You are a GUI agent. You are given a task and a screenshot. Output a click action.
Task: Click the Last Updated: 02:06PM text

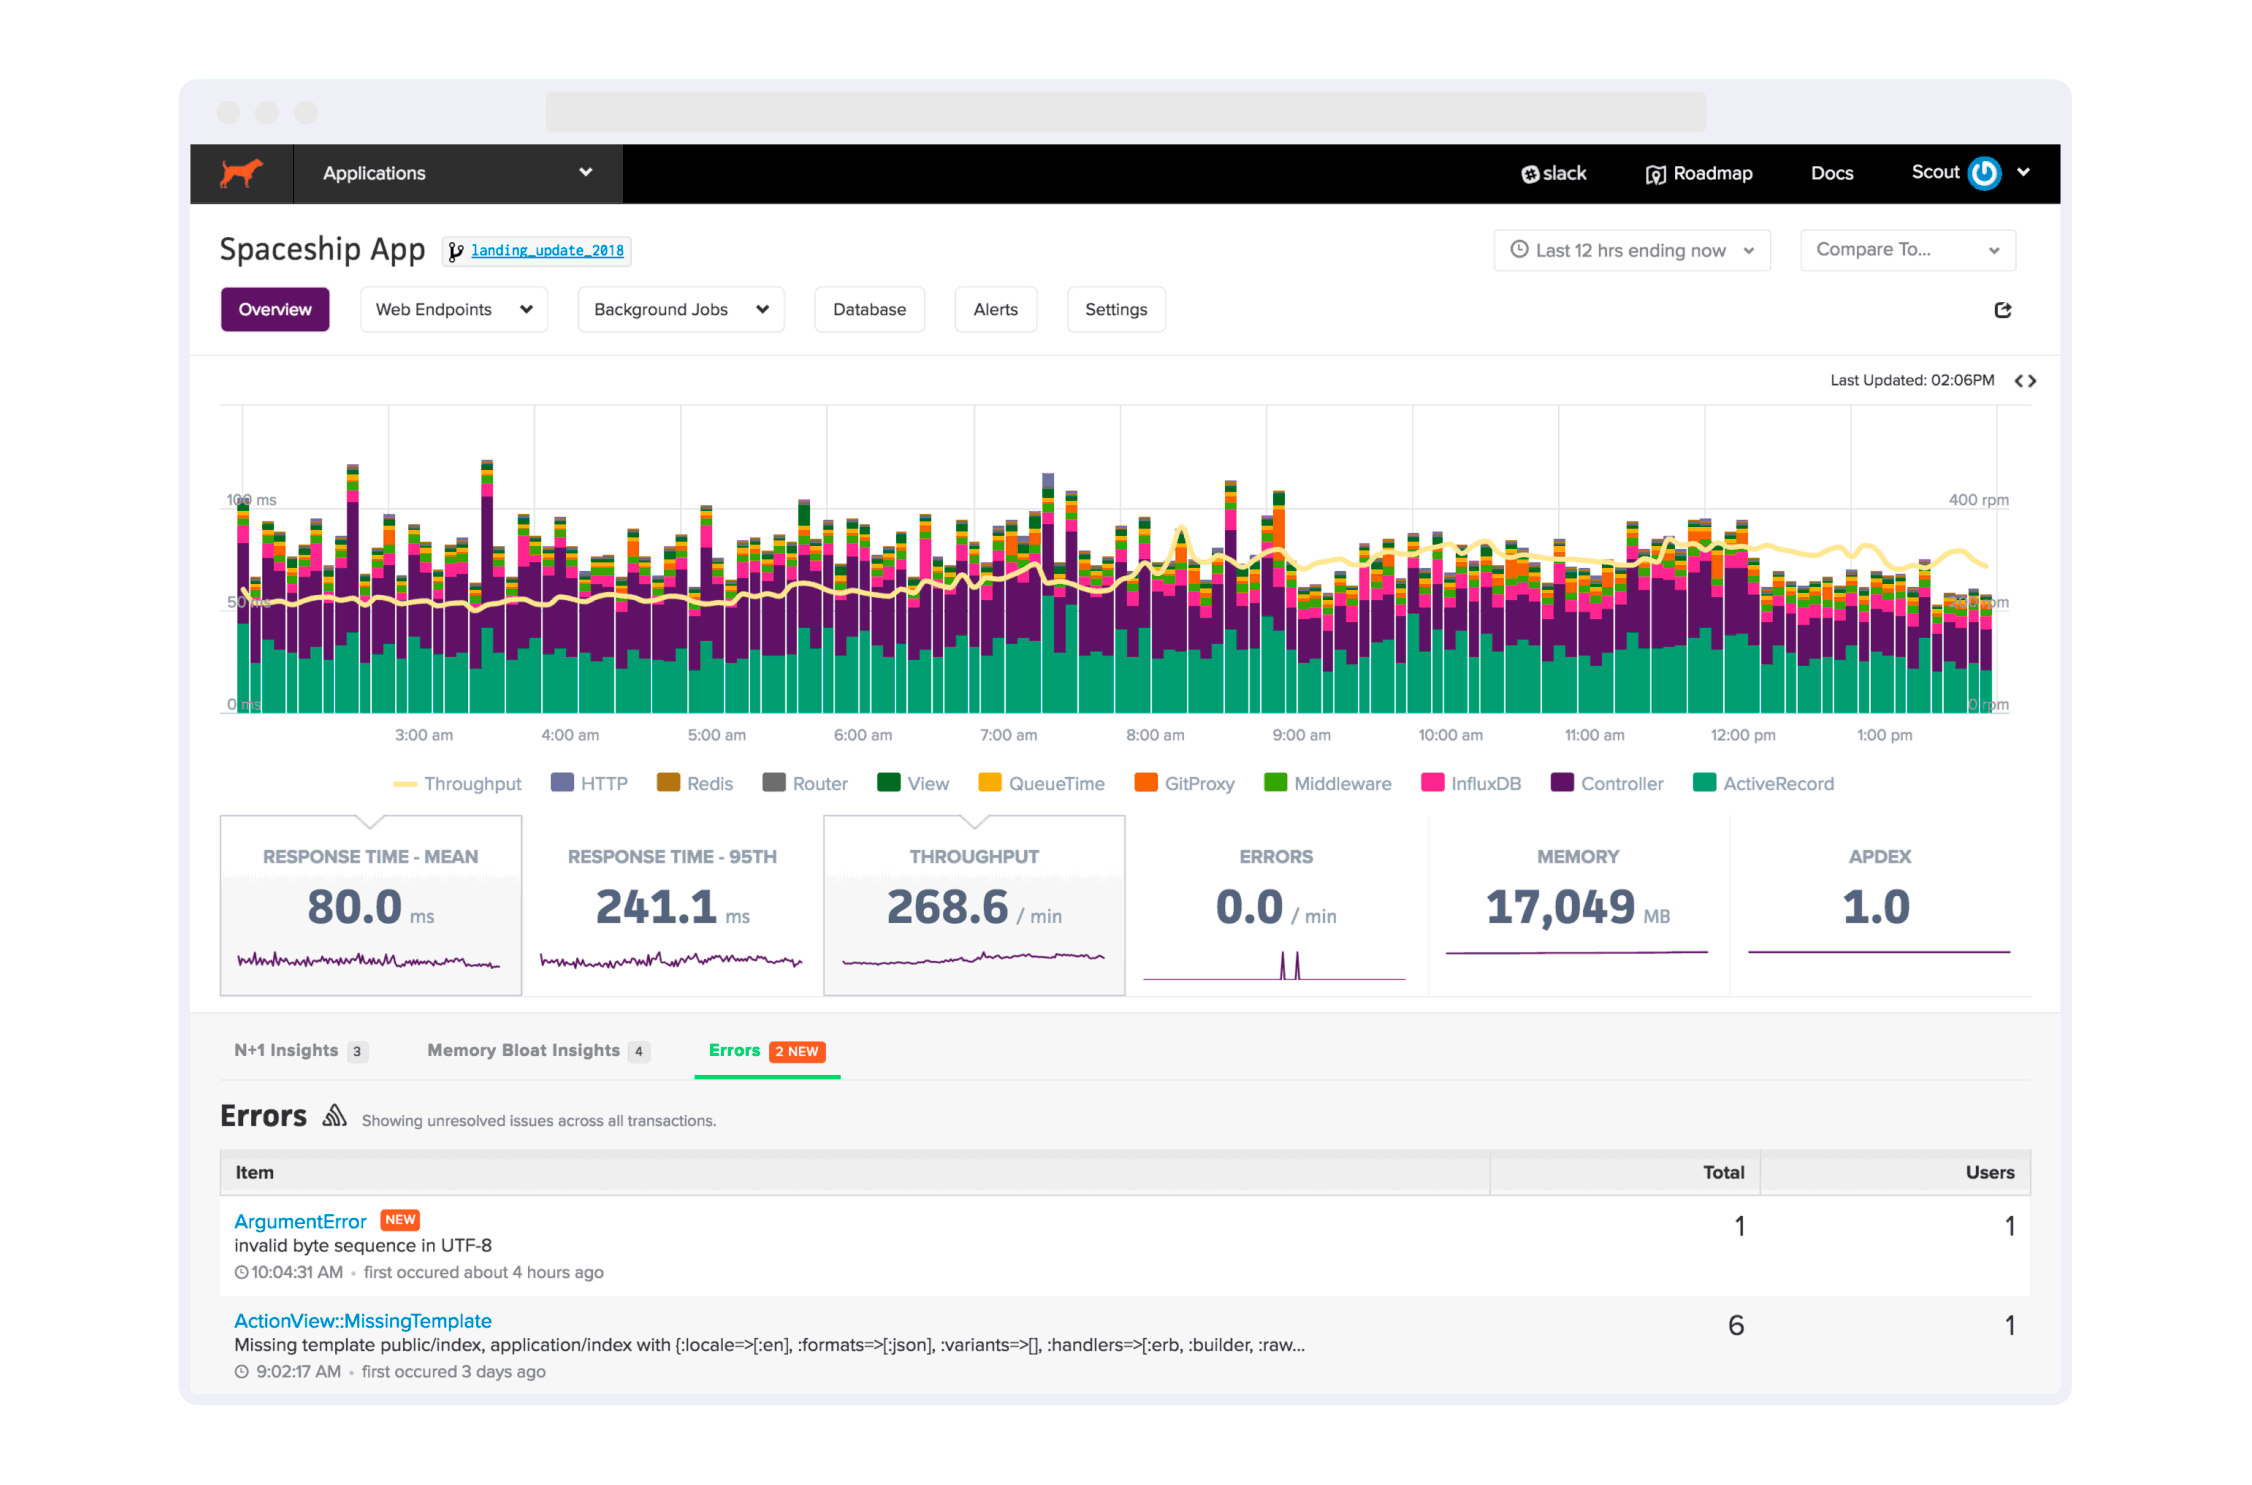tap(1912, 381)
